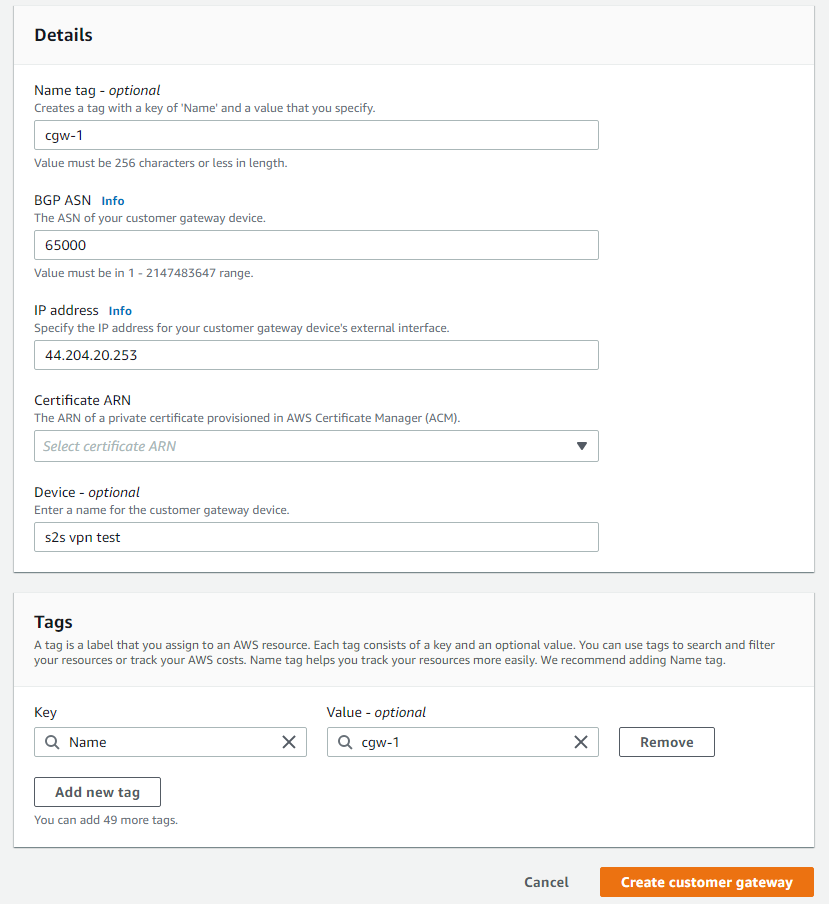Click Create customer gateway button
The image size is (829, 904).
[707, 882]
